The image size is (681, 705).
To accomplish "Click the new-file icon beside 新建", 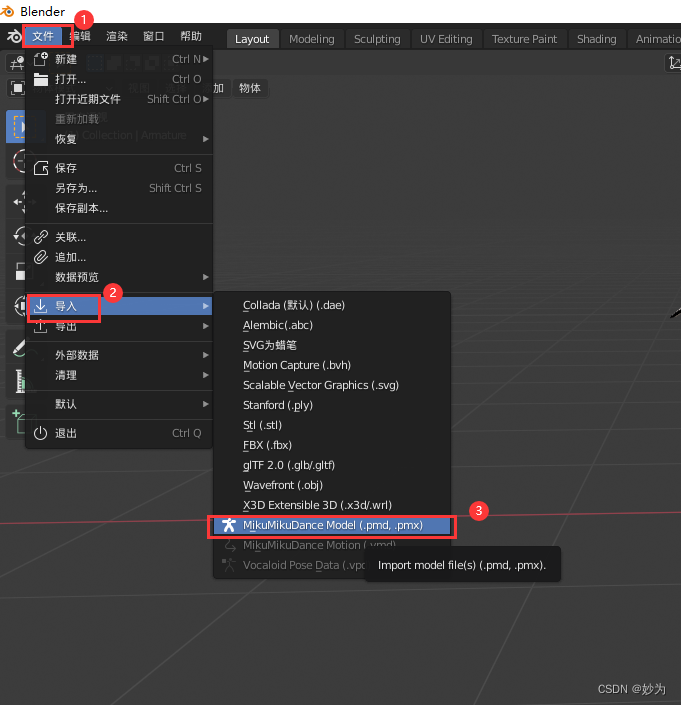I will tap(40, 58).
